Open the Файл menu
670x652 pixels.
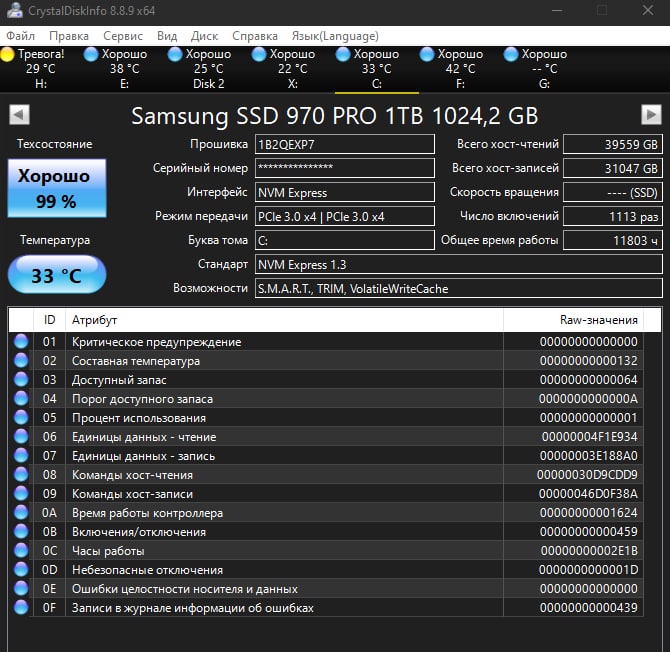[21, 36]
